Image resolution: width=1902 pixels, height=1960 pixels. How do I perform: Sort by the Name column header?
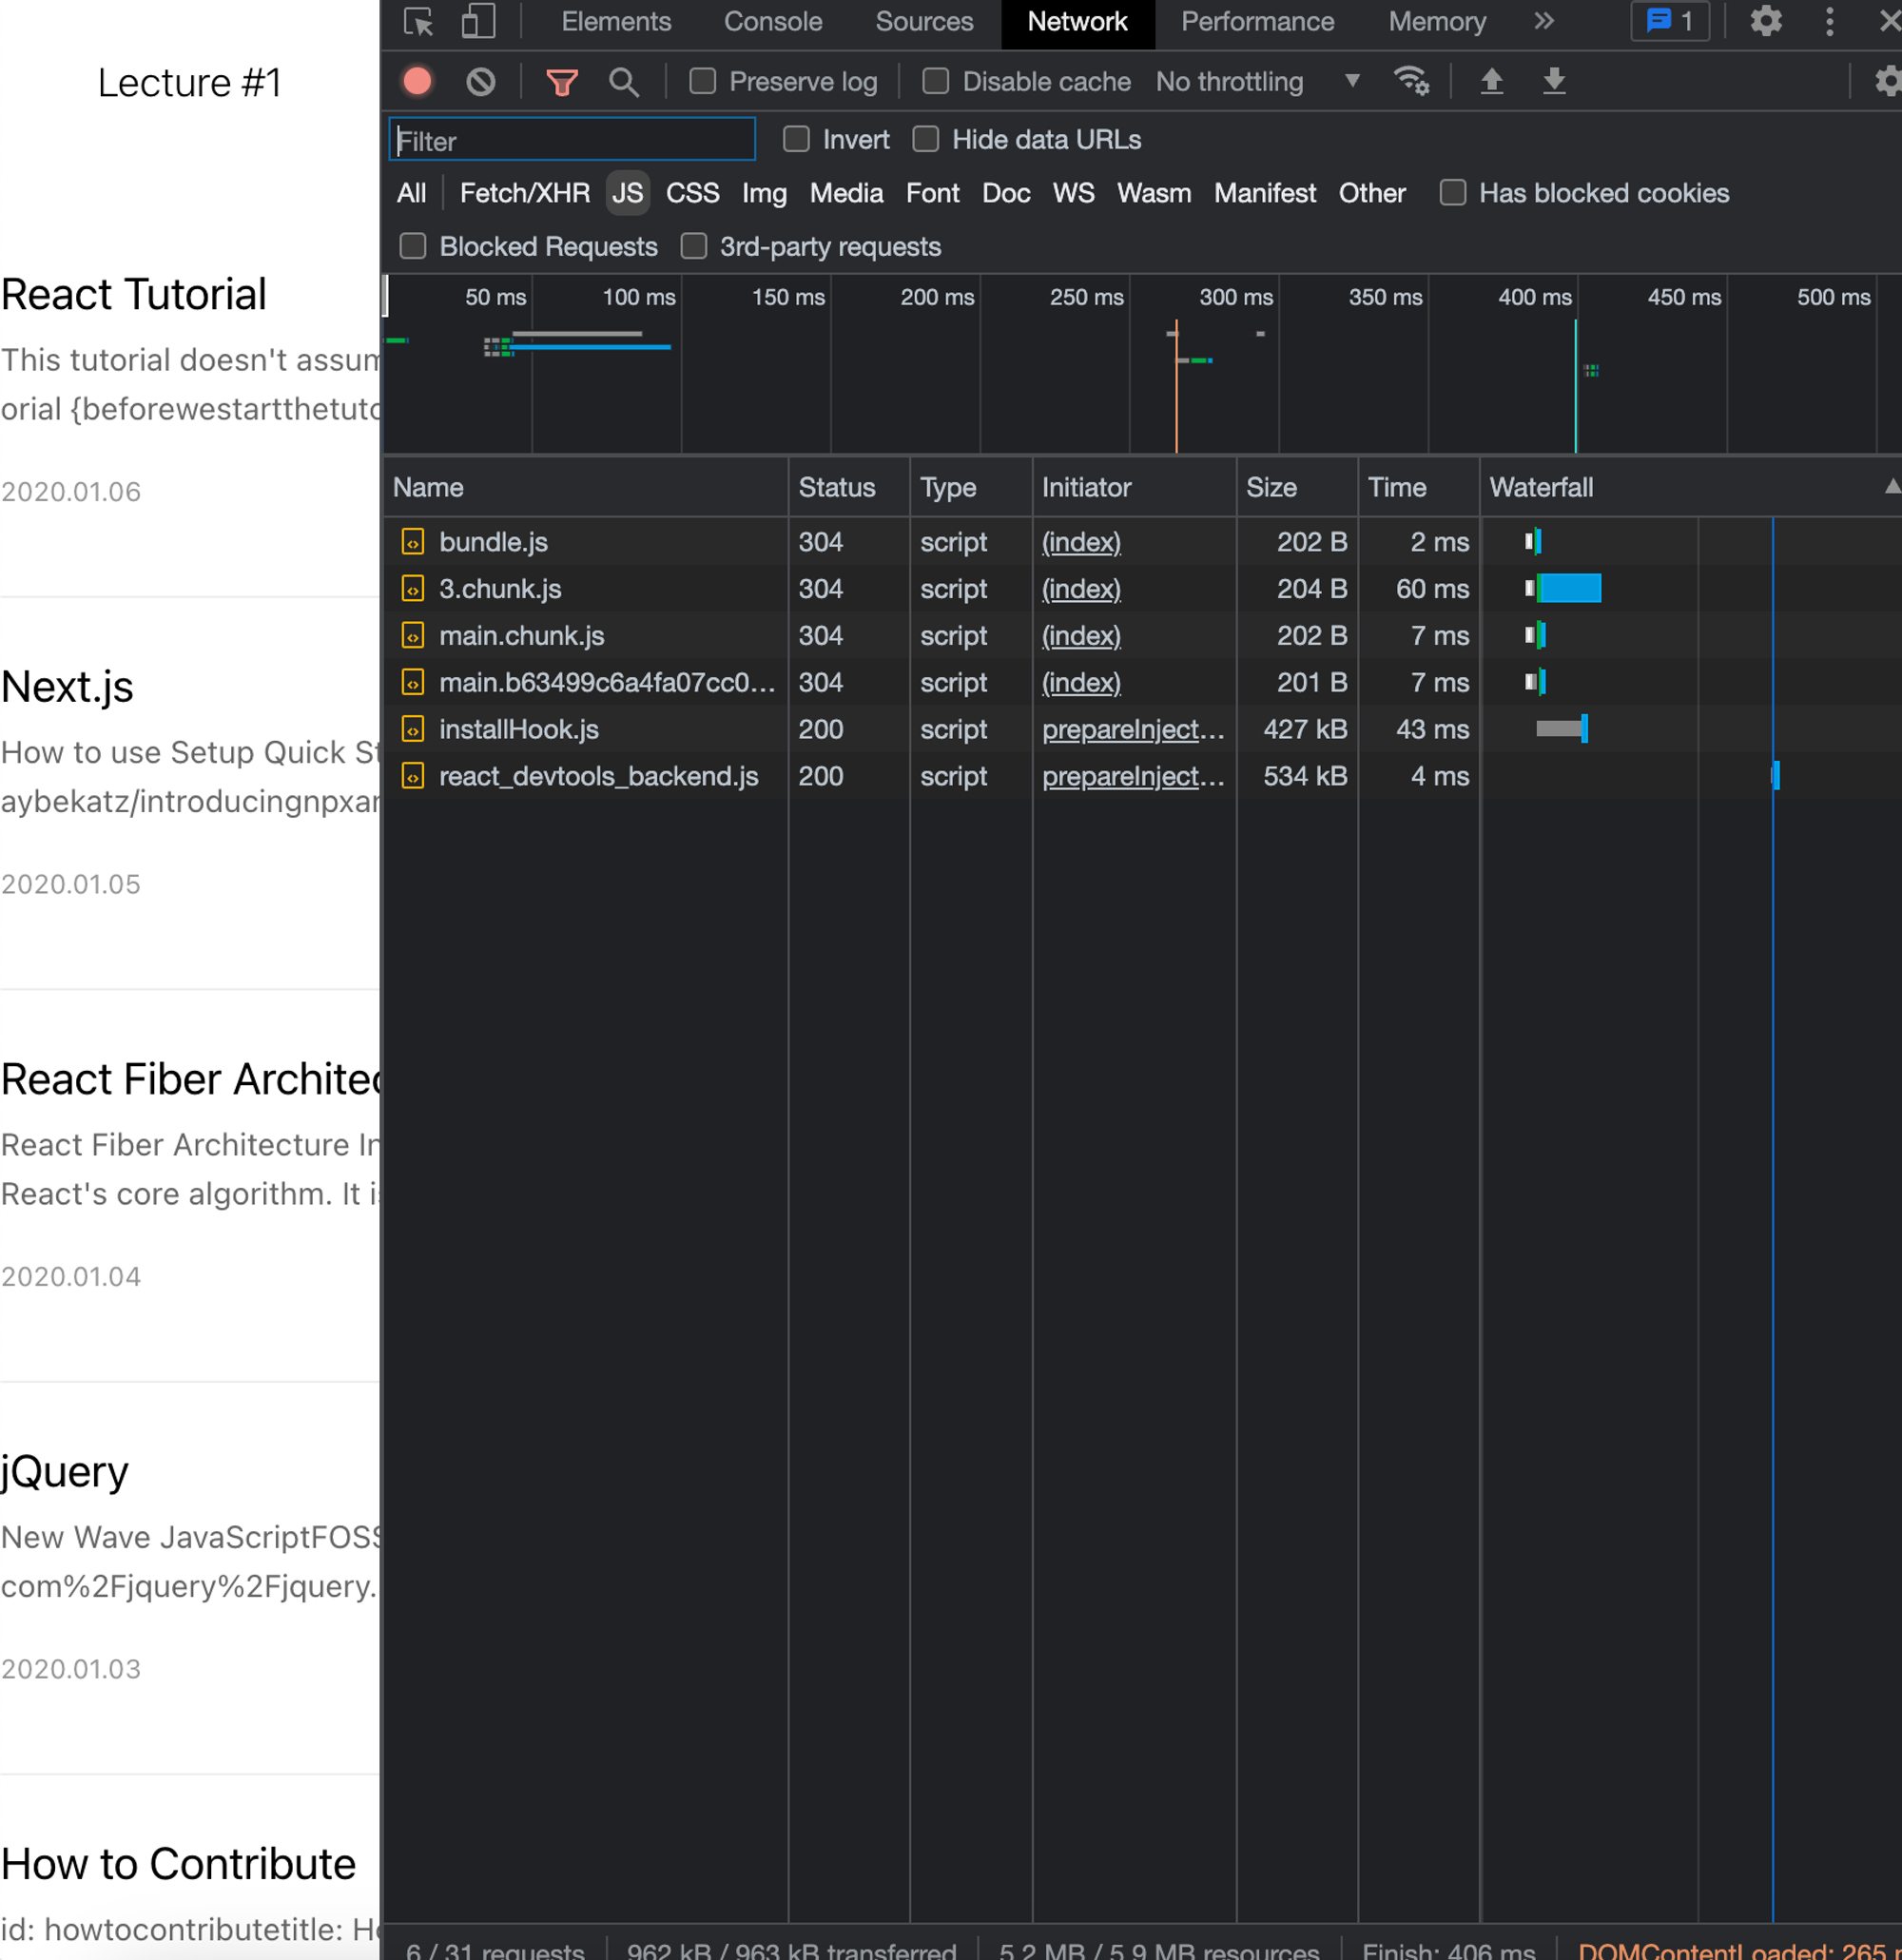586,487
